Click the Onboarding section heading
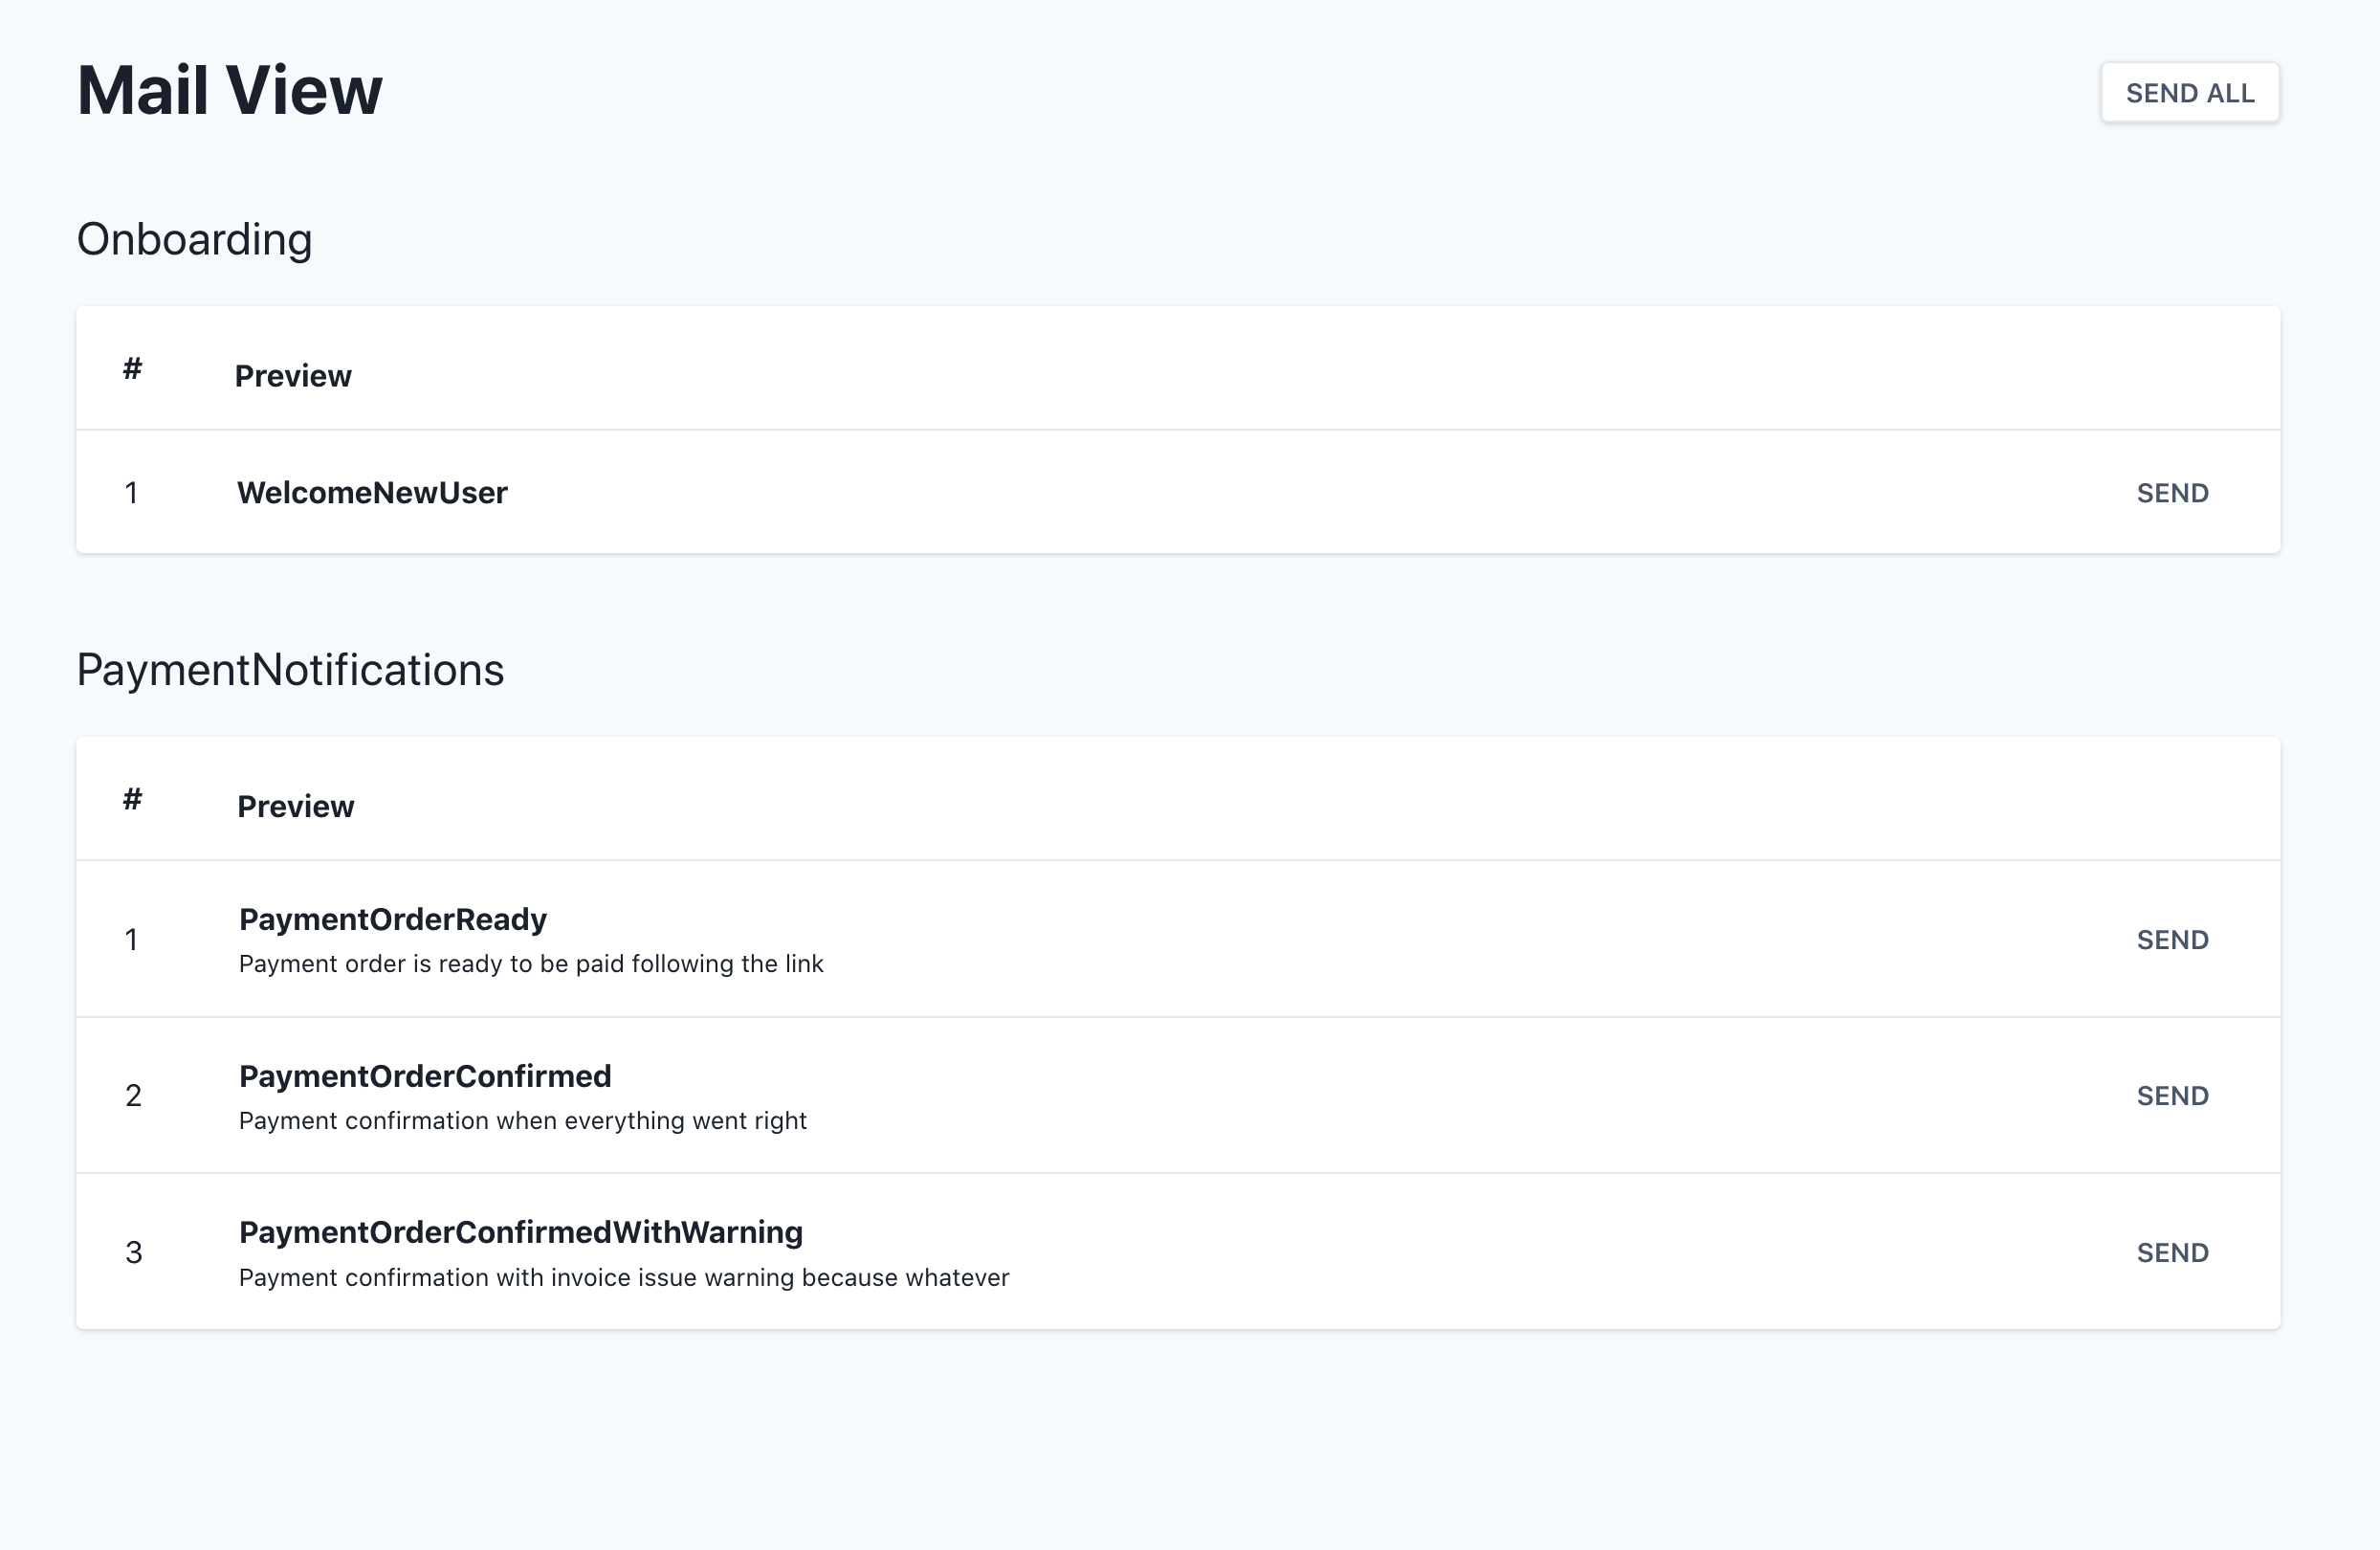The width and height of the screenshot is (2380, 1550). point(194,238)
